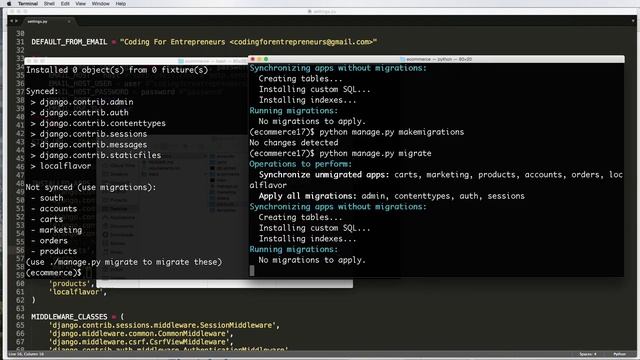This screenshot has width=640, height=360.
Task: Open the Help menu
Action: coord(121,4)
